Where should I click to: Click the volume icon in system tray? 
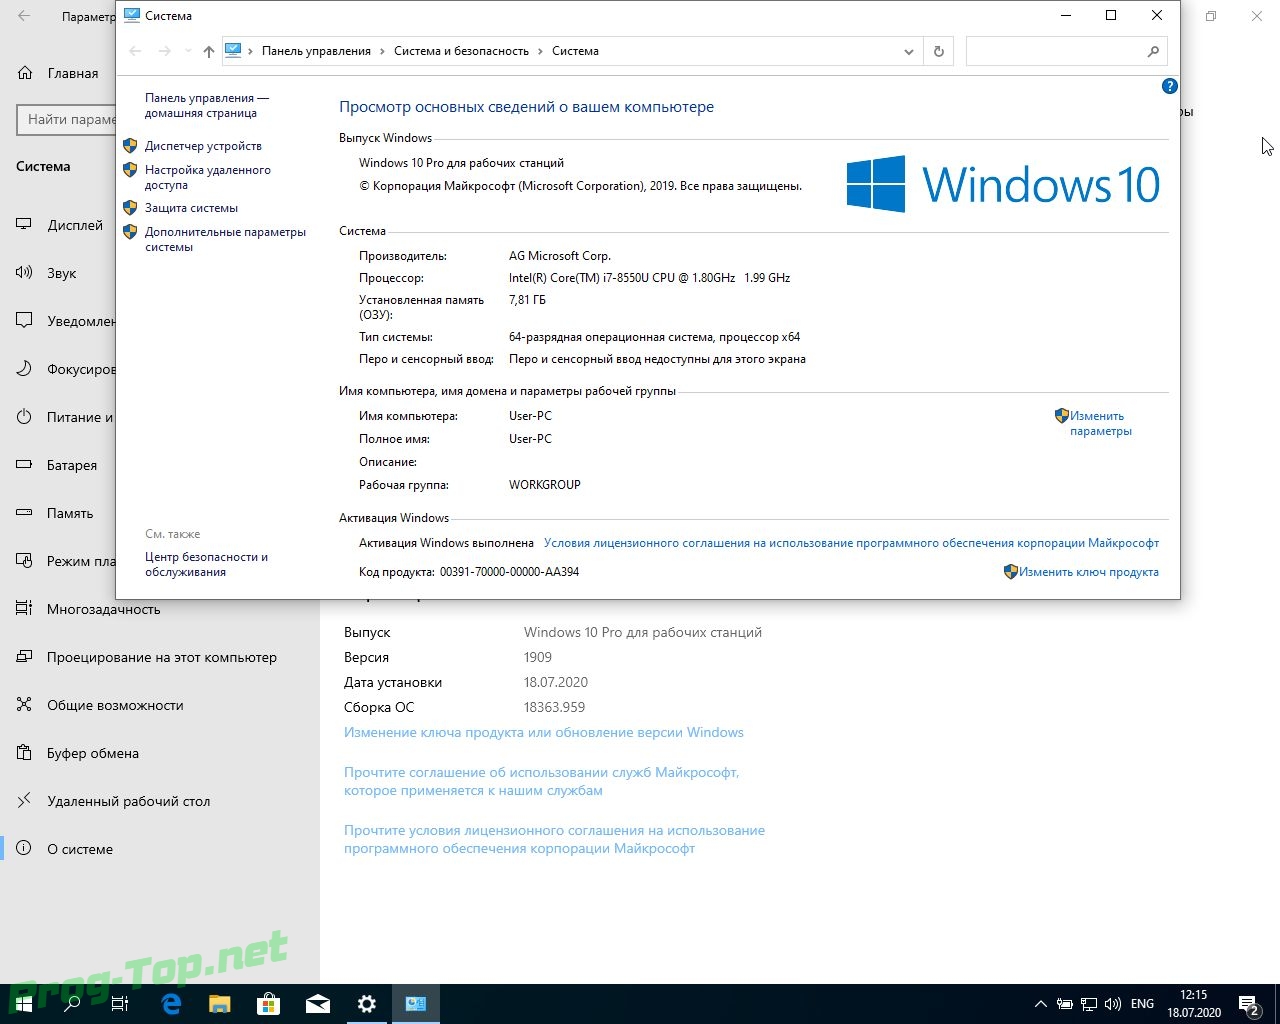[x=1113, y=1004]
